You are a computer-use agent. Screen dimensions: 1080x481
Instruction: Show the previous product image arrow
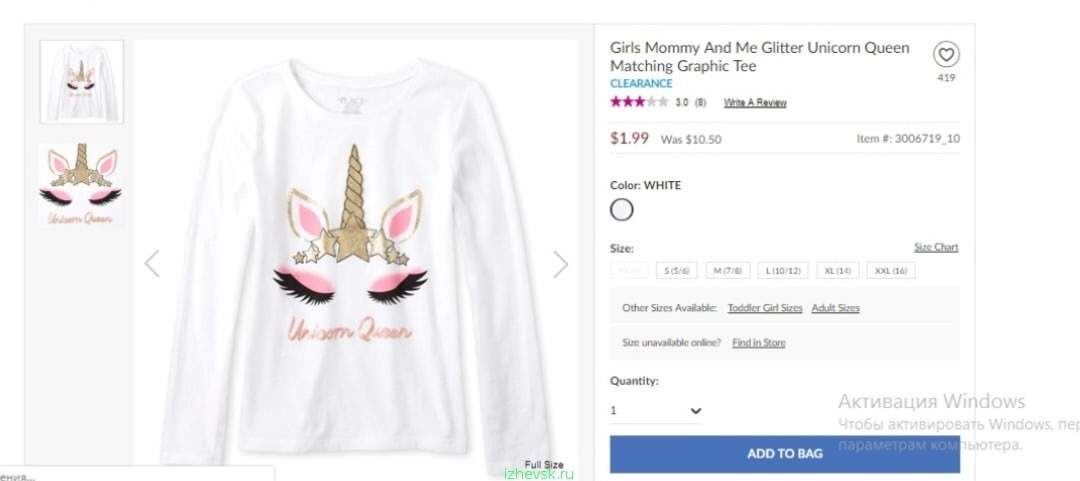click(x=152, y=264)
